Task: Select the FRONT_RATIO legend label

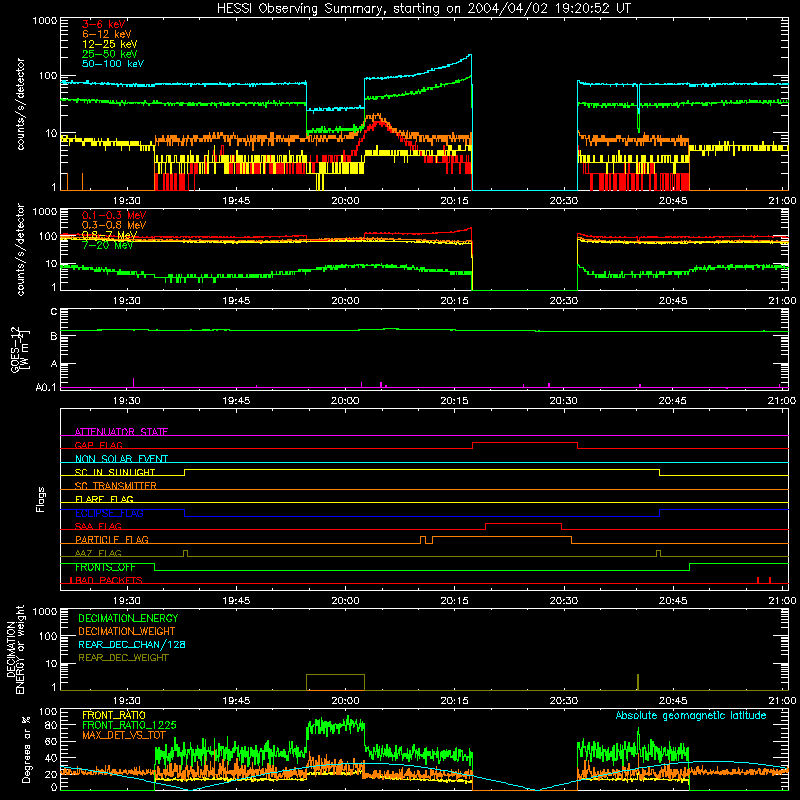Action: point(114,715)
